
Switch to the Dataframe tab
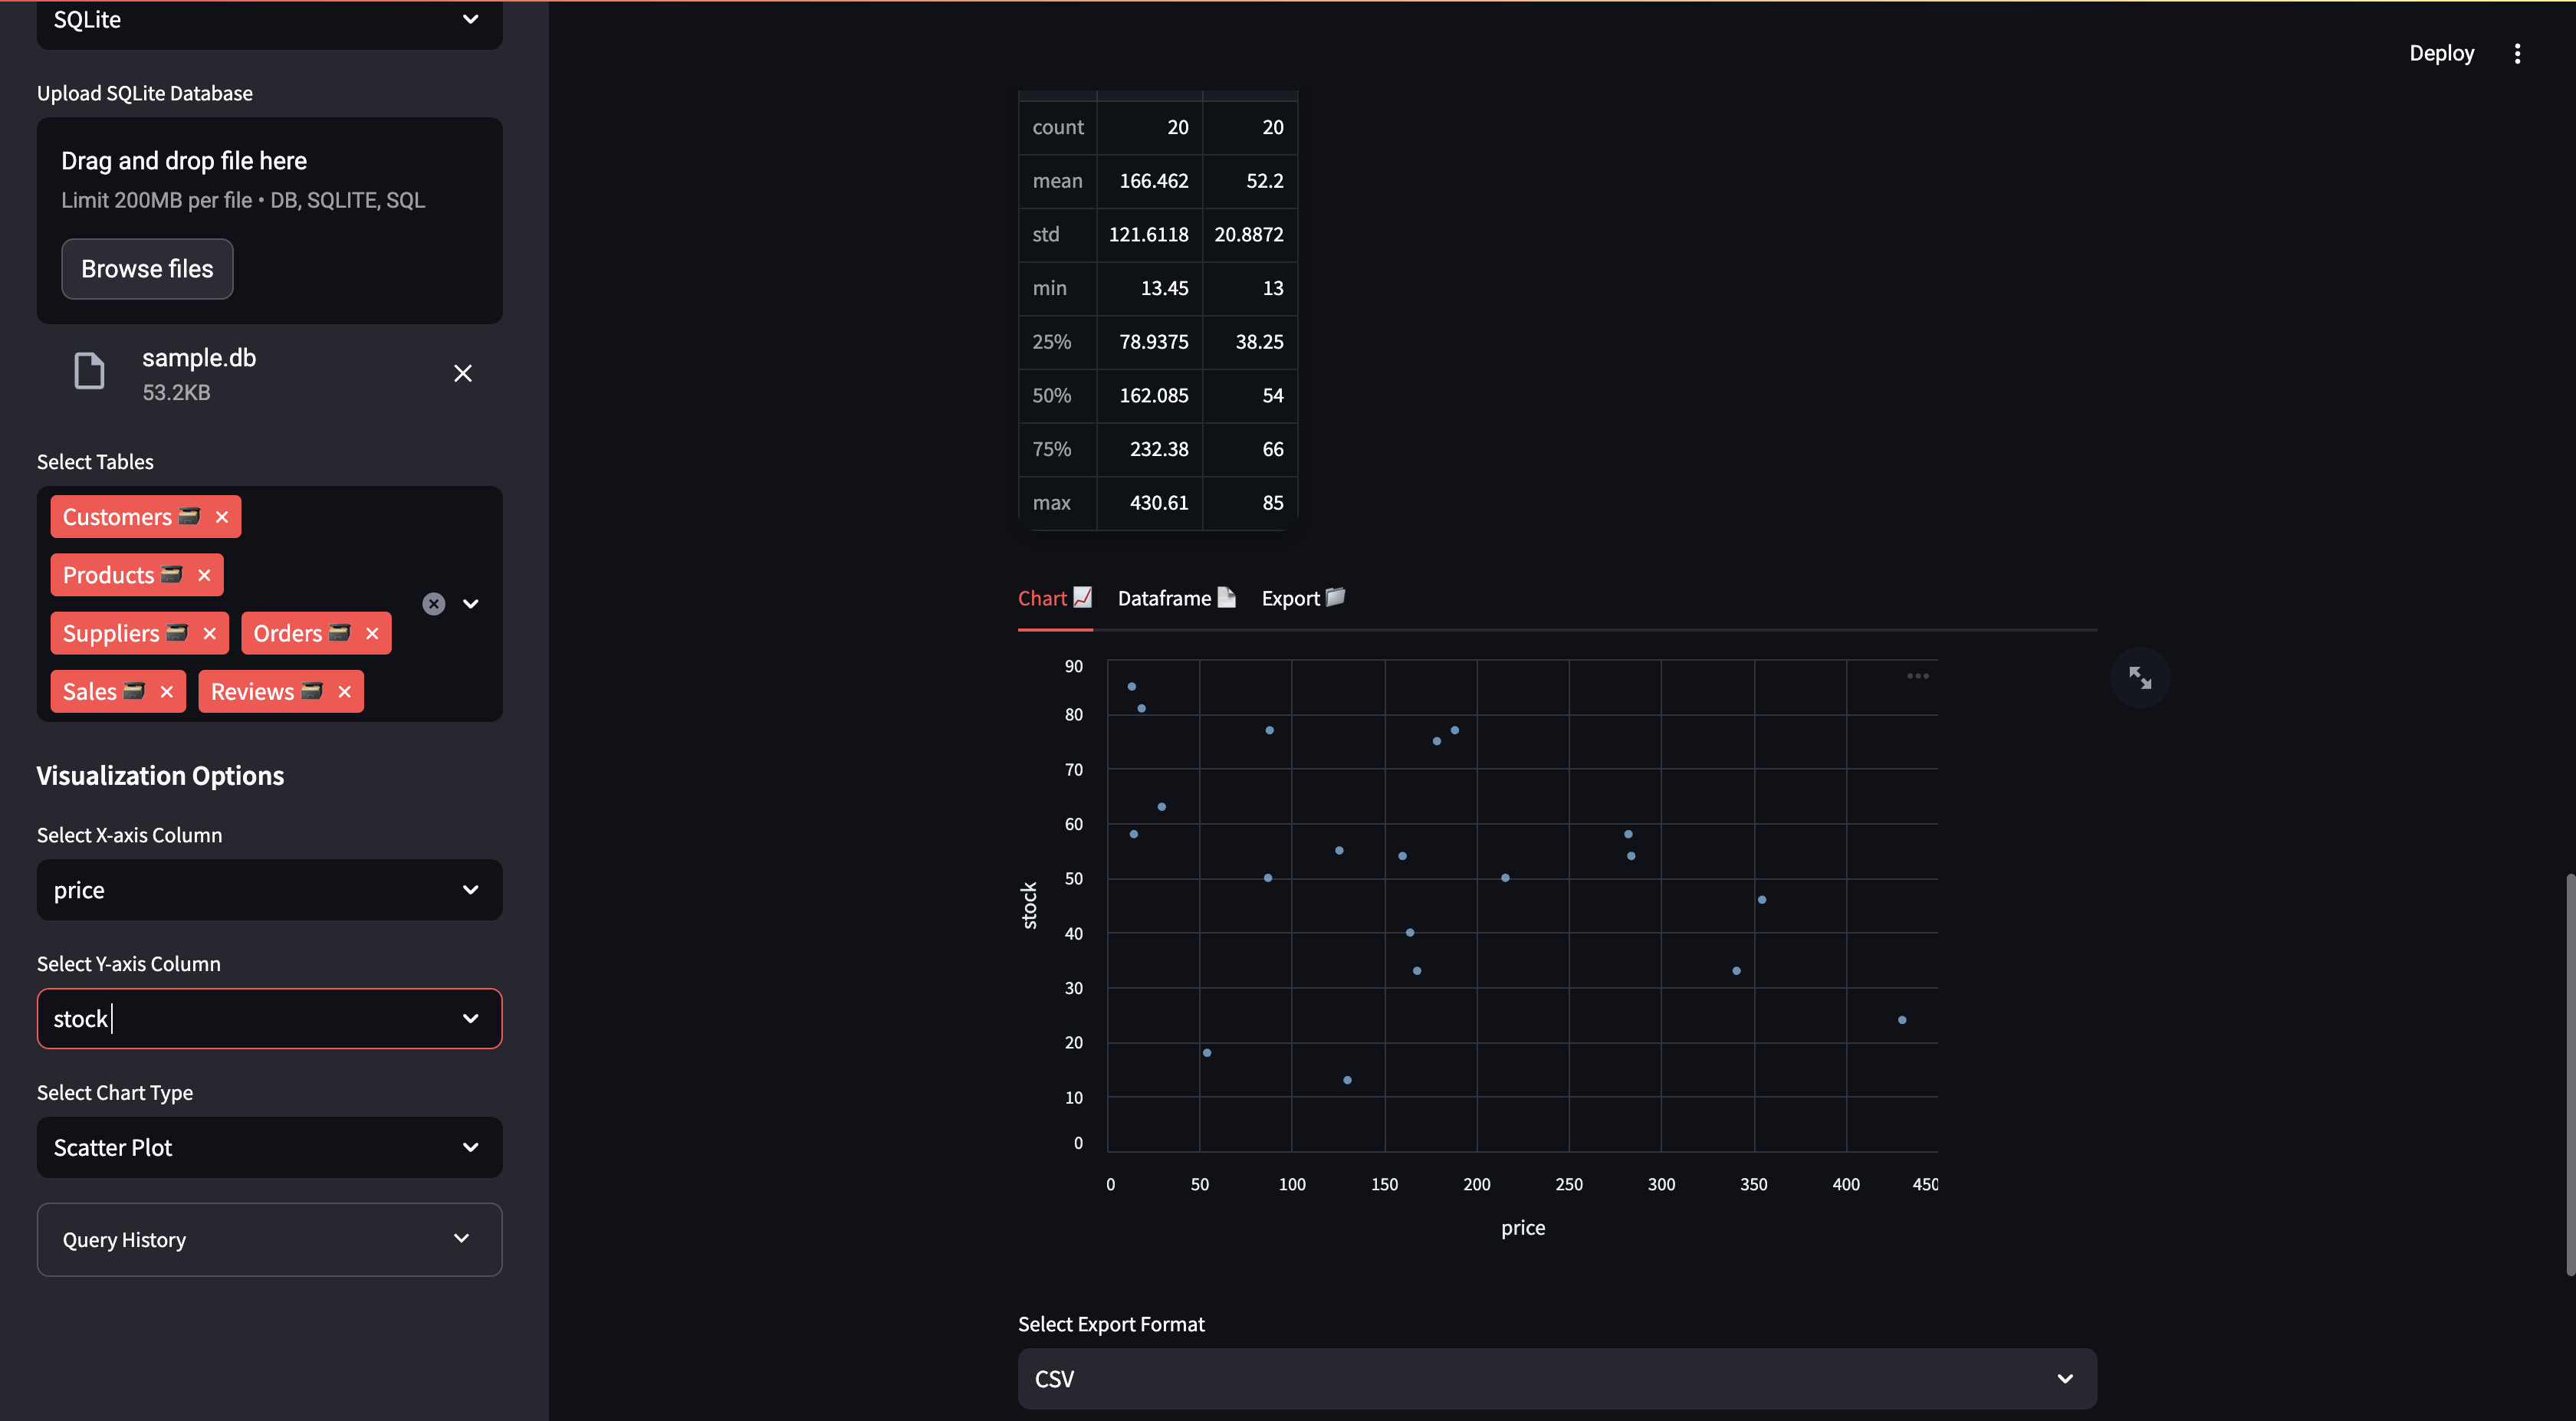point(1176,598)
